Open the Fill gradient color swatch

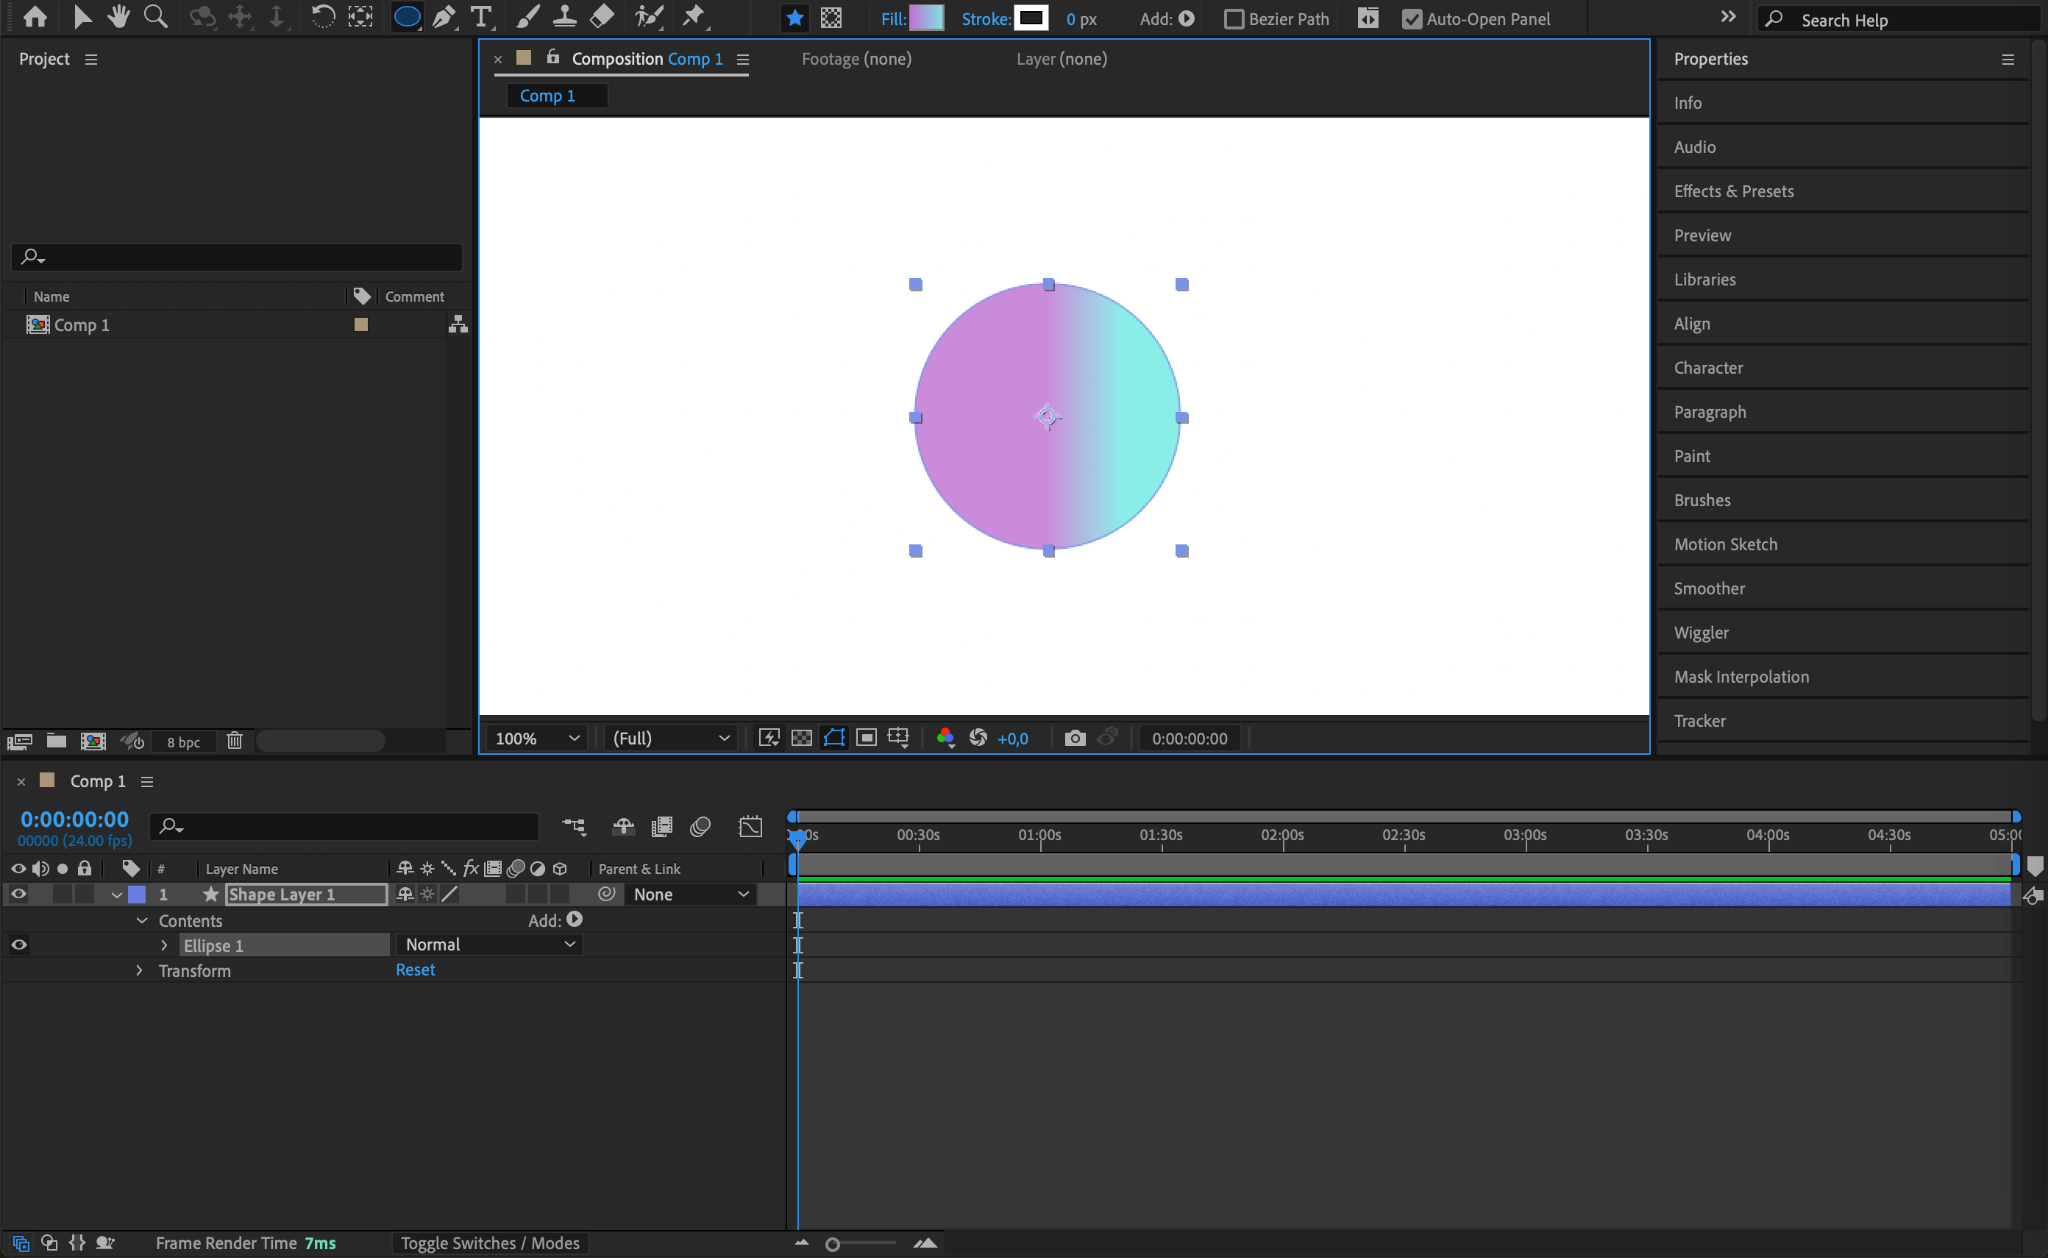(x=925, y=18)
